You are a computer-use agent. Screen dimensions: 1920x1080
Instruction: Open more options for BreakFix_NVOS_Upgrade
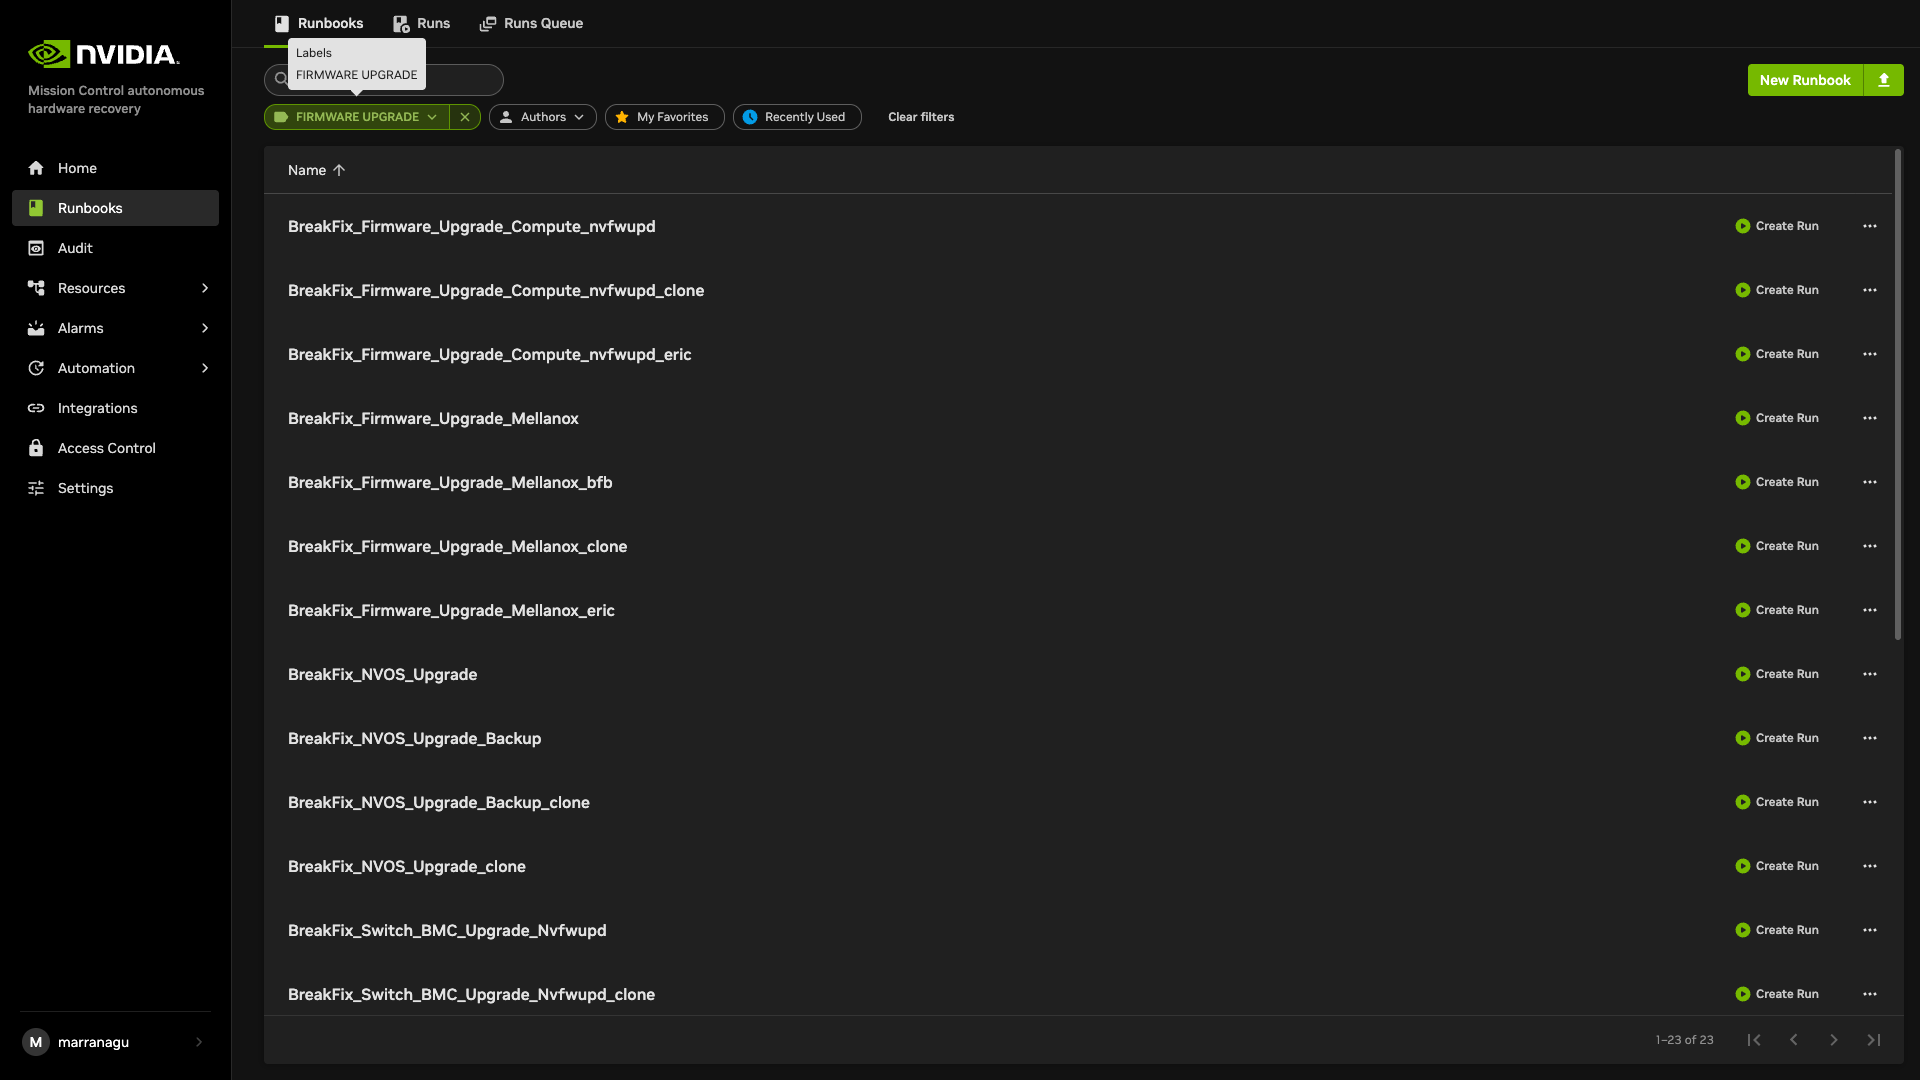click(x=1870, y=674)
